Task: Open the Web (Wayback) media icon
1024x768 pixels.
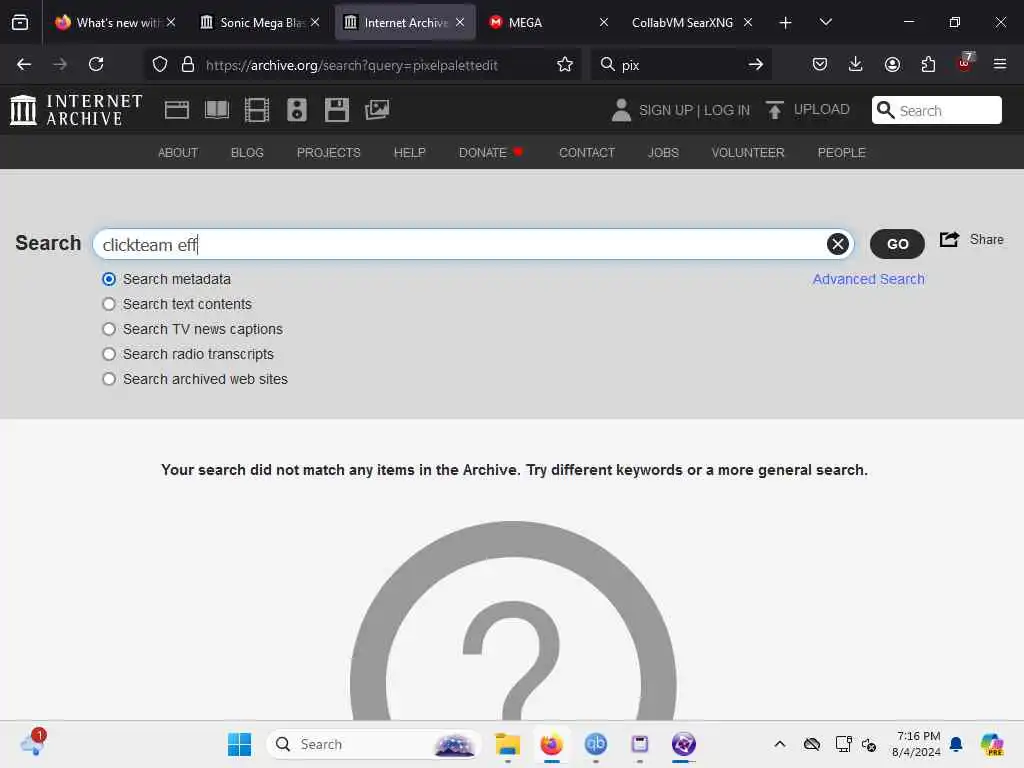Action: (x=176, y=110)
